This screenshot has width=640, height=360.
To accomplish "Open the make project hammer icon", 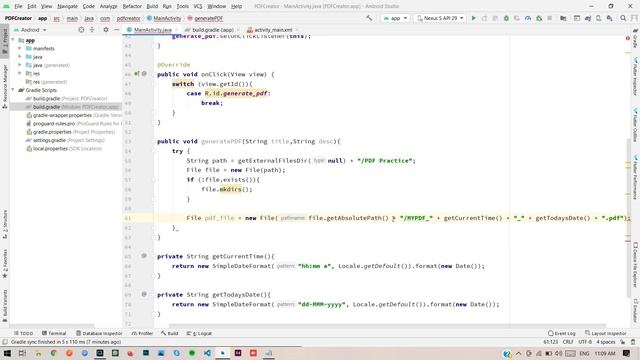I will coord(369,18).
